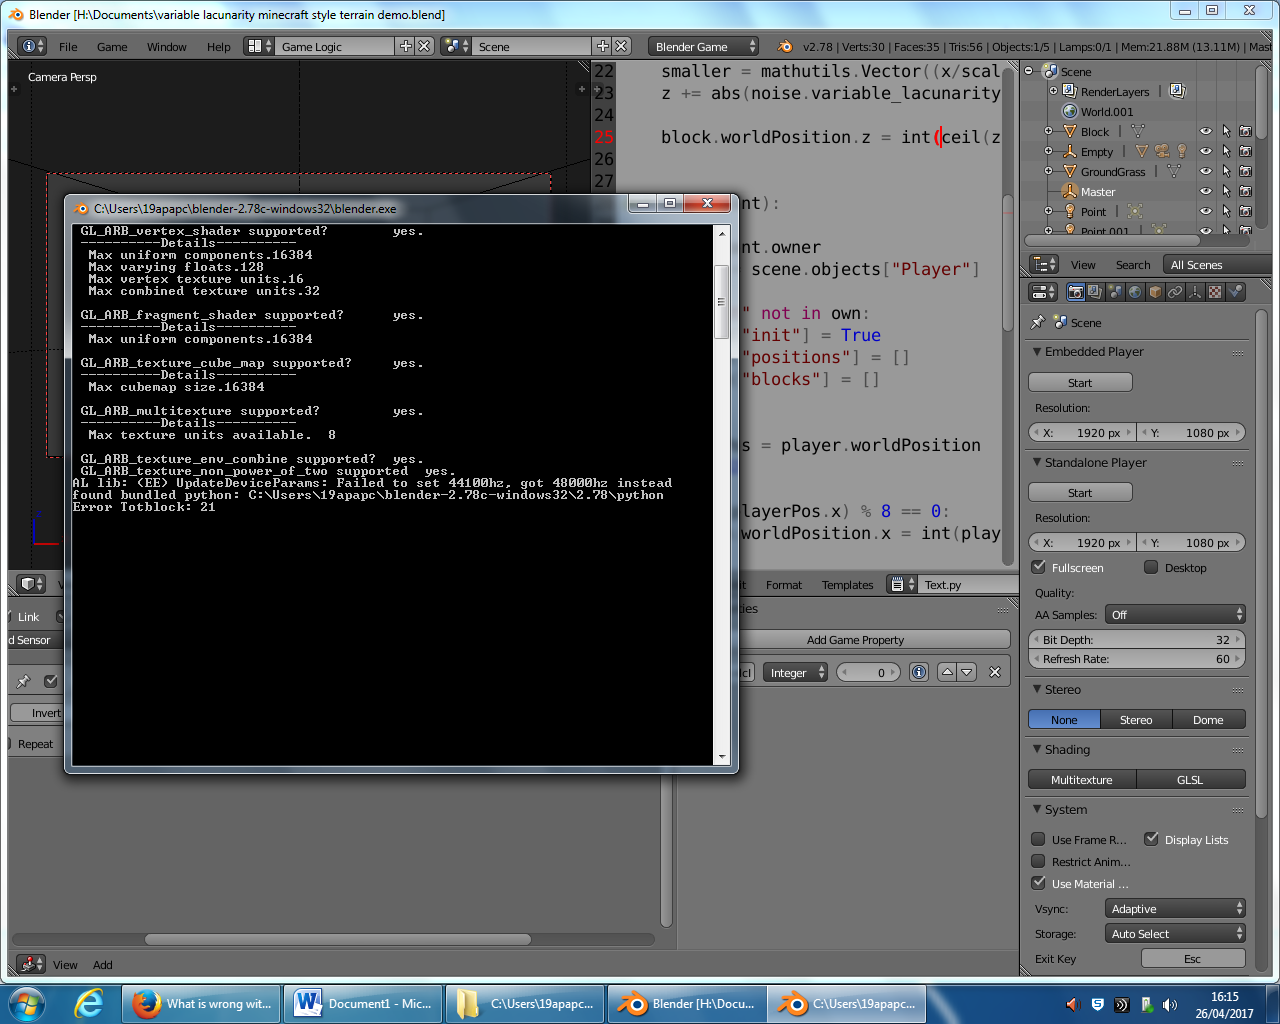1280x1024 pixels.
Task: Add a new screen layout with plus
Action: (405, 46)
